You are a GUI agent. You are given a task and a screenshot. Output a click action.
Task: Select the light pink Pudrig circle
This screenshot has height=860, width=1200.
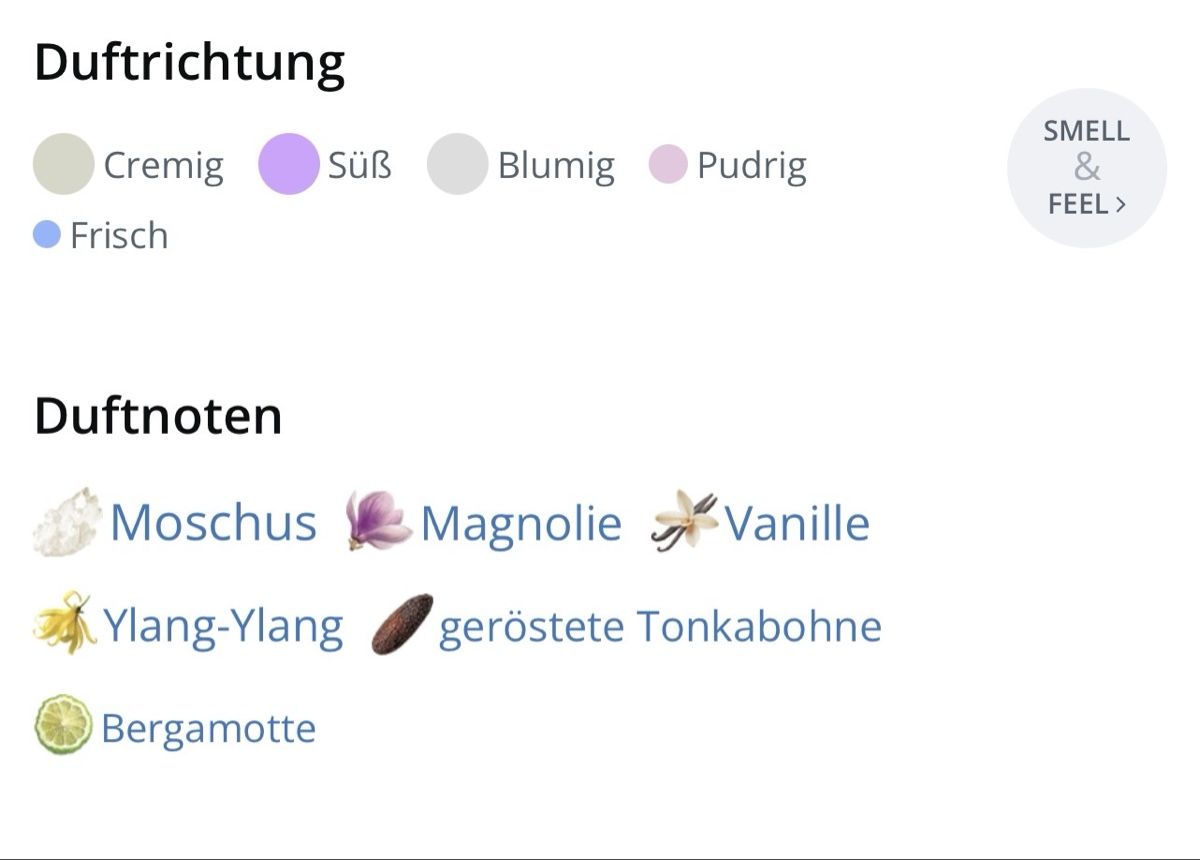click(668, 164)
